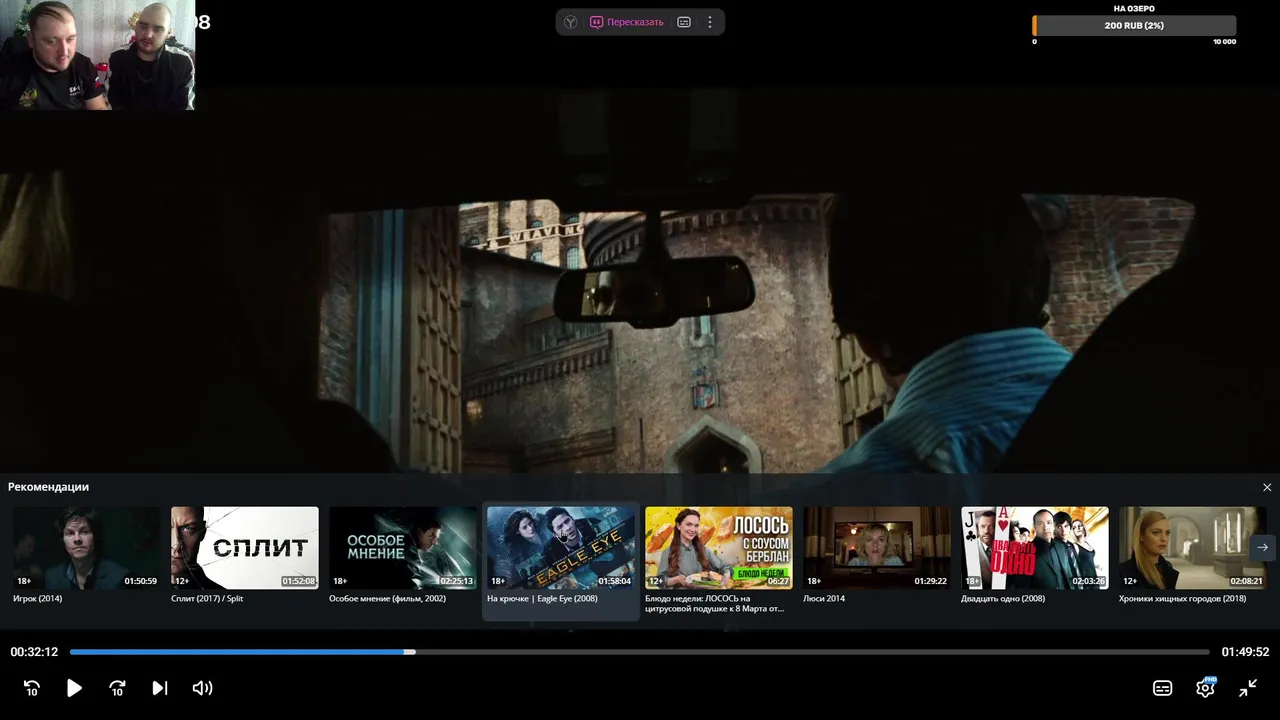Toggle subtitles in the bottom controls
1280x720 pixels.
click(1163, 688)
